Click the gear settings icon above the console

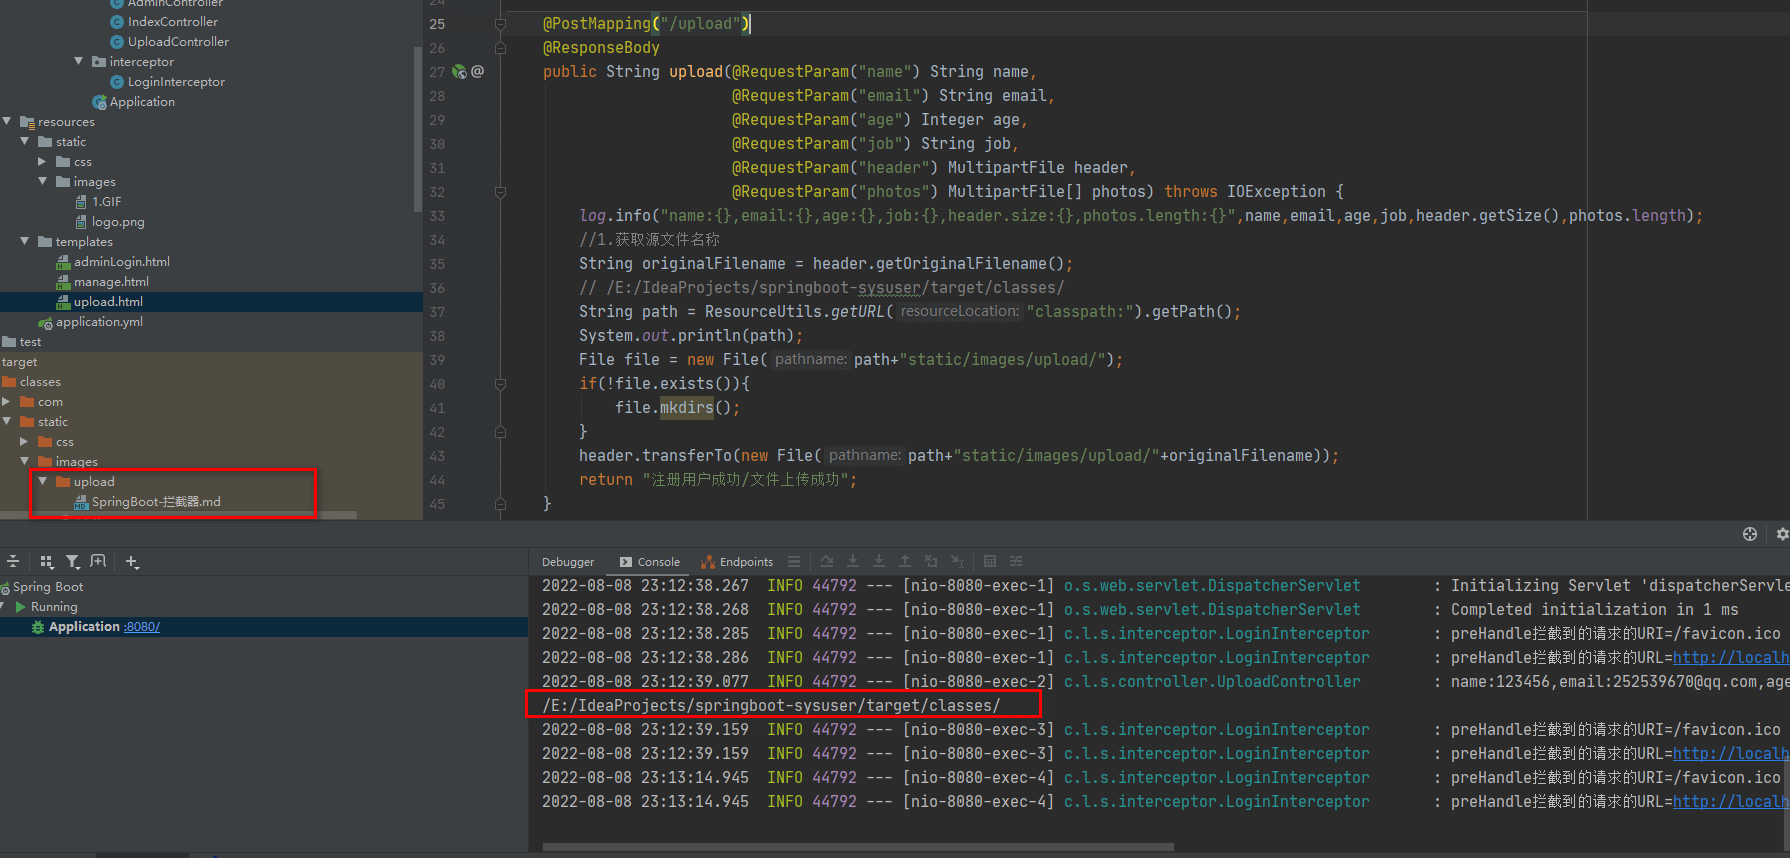coord(1782,534)
